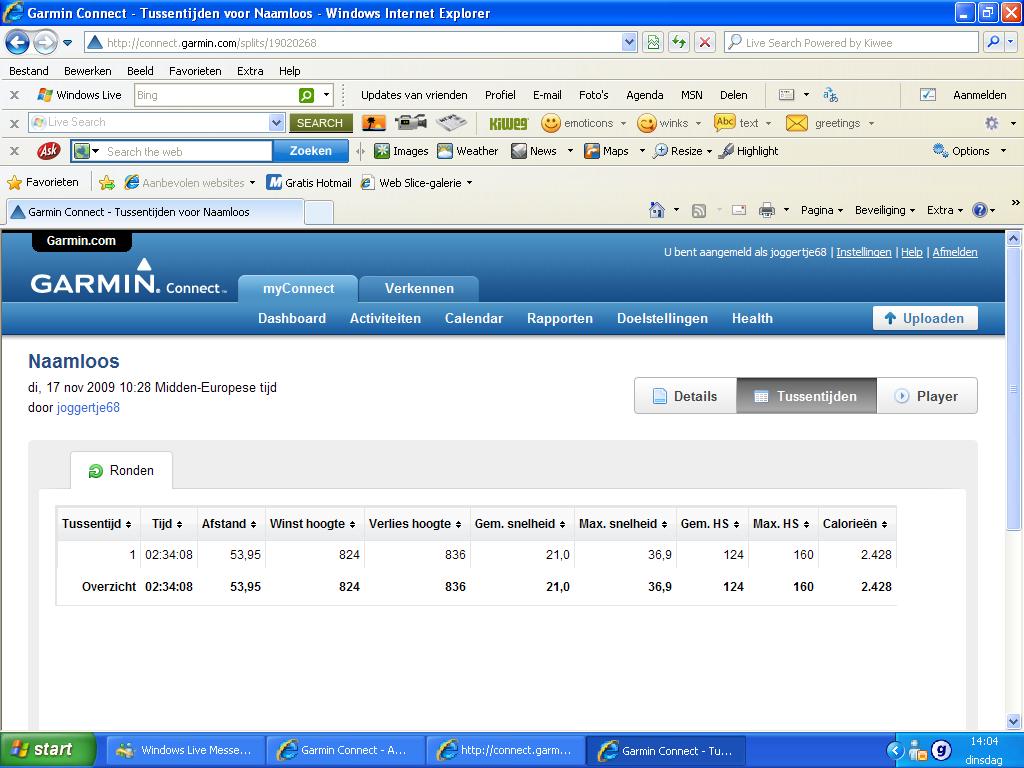Click the Compatibility View icon in address bar
Screen dimensions: 1024x768
[x=653, y=43]
